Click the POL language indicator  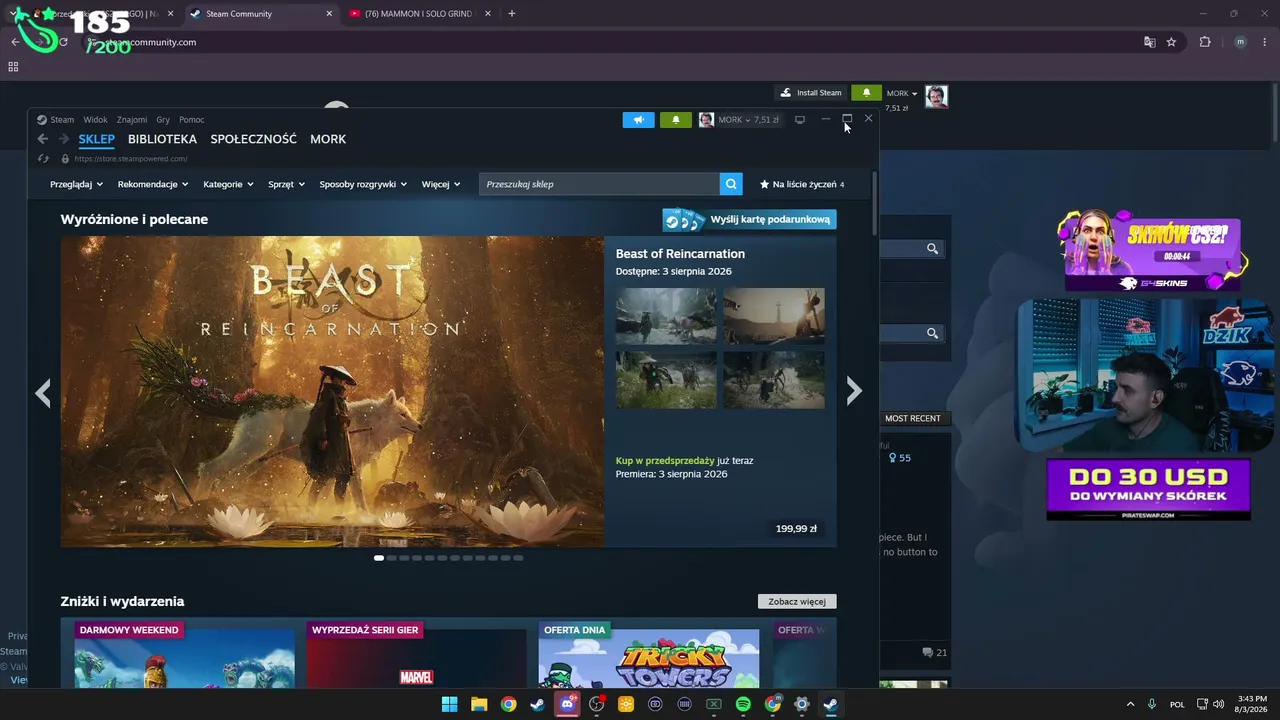coord(1177,704)
